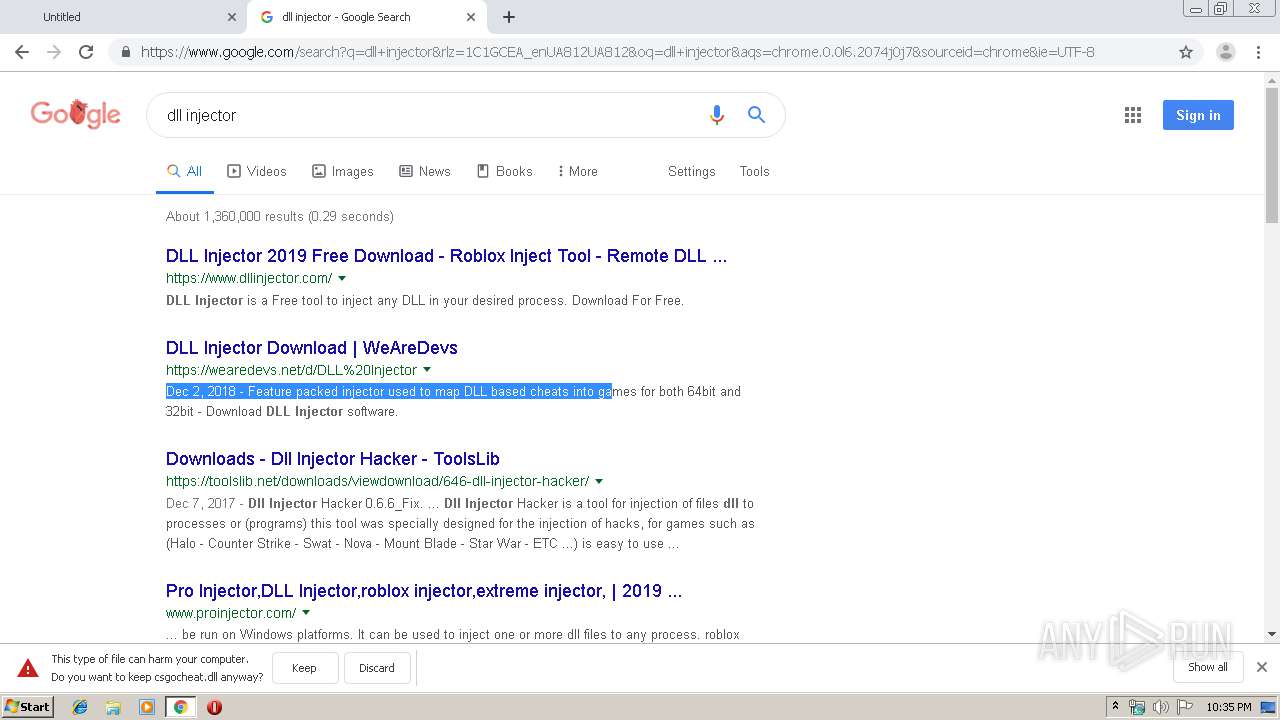Open Internet Explorer from the taskbar

pyautogui.click(x=80, y=707)
